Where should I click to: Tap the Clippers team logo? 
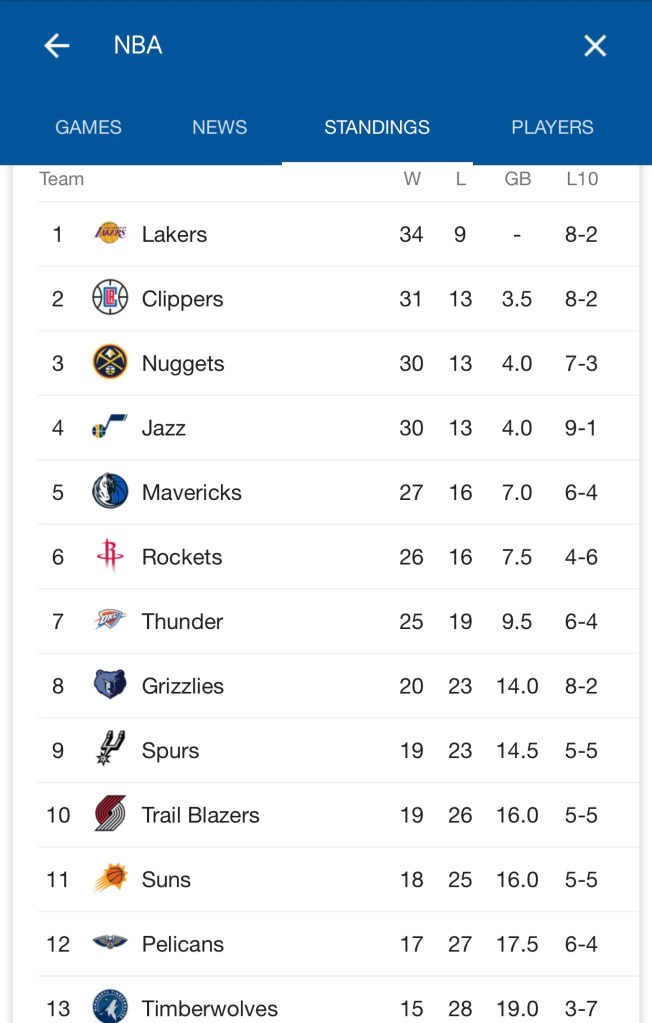110,298
